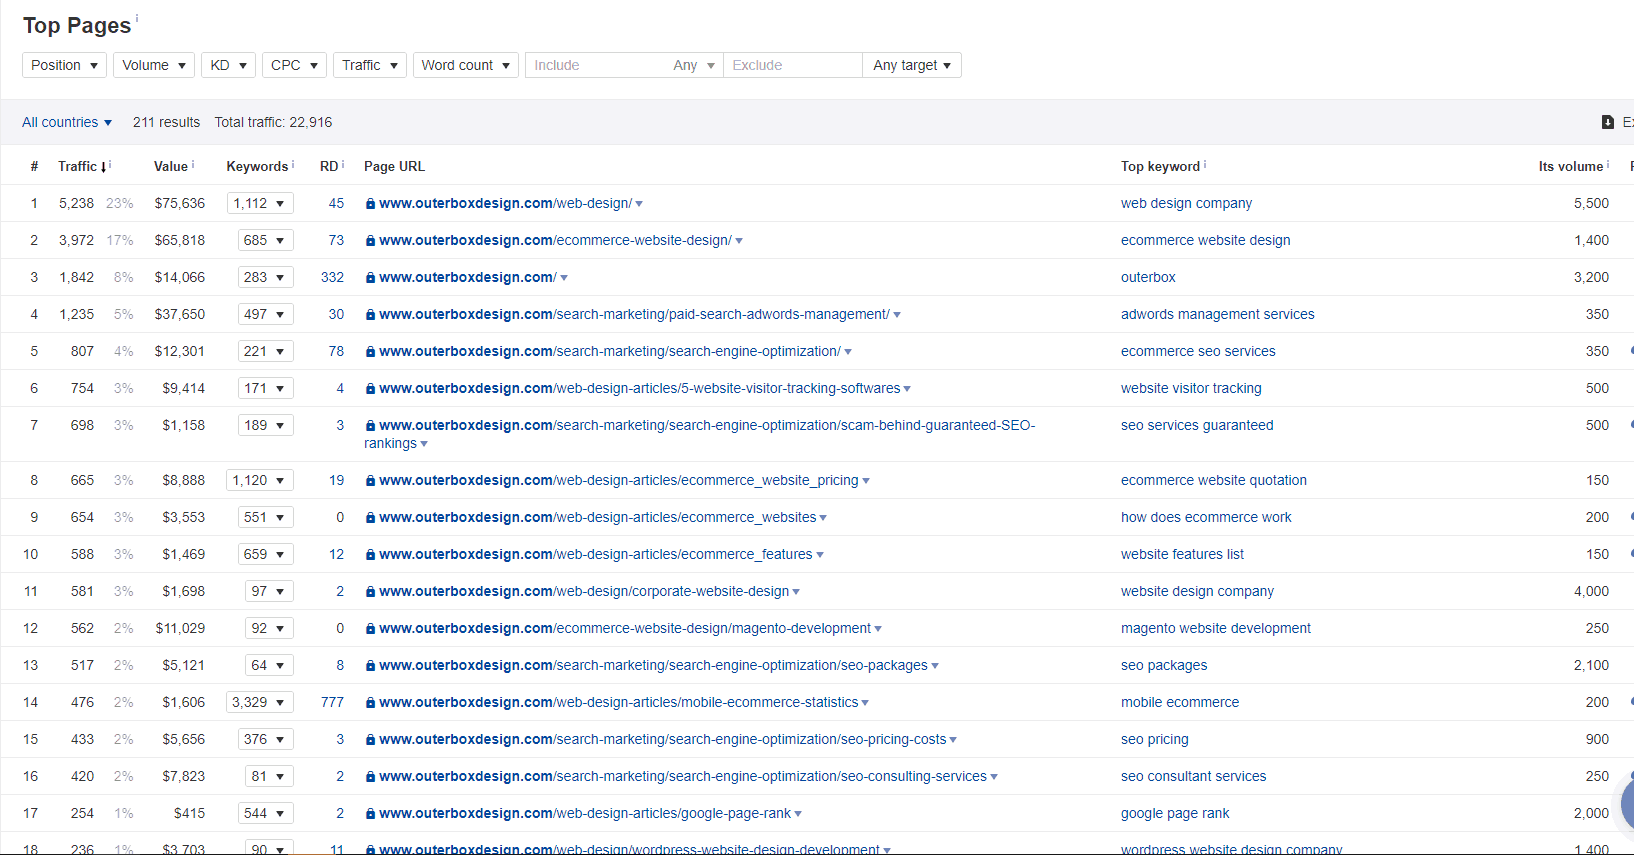Open the Any match-type dropdown
The image size is (1634, 855).
click(694, 65)
